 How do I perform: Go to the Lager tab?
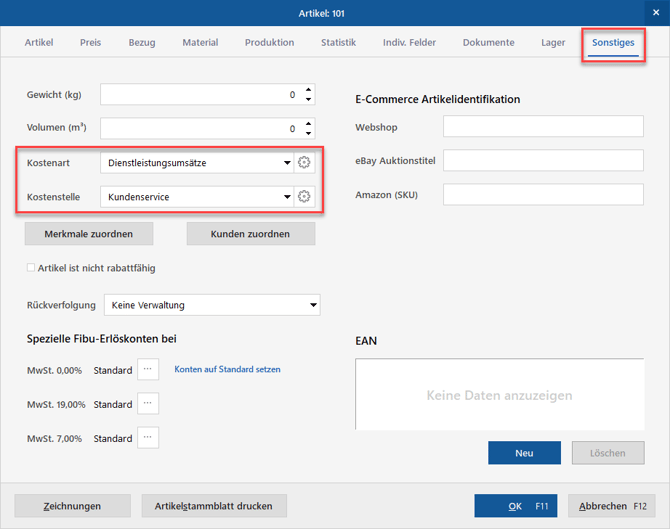click(553, 43)
